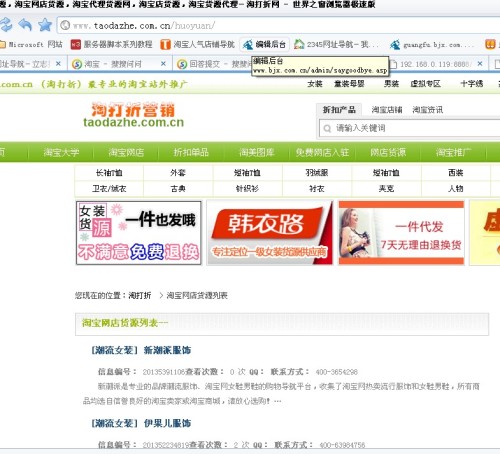Image resolution: width=500 pixels, height=454 pixels.
Task: Open the 淘宝推广 nav menu
Action: 453,153
